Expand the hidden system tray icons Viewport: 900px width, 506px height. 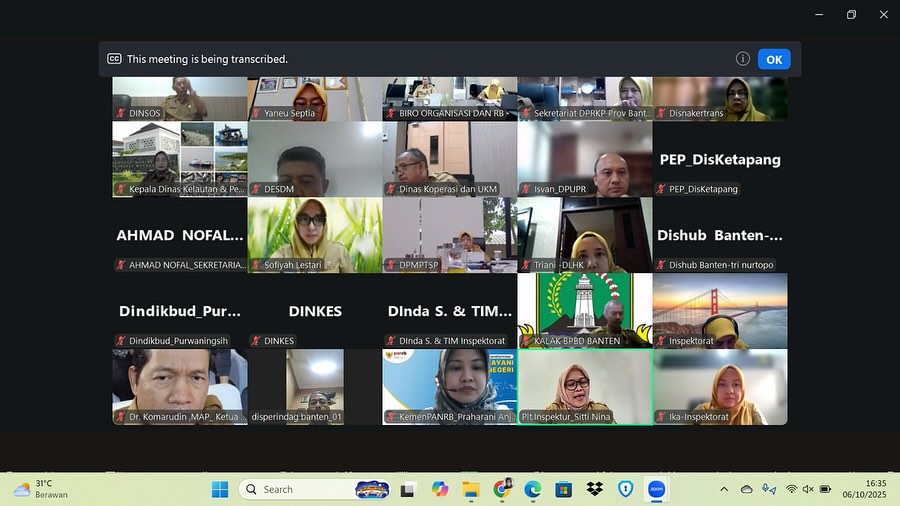[724, 489]
